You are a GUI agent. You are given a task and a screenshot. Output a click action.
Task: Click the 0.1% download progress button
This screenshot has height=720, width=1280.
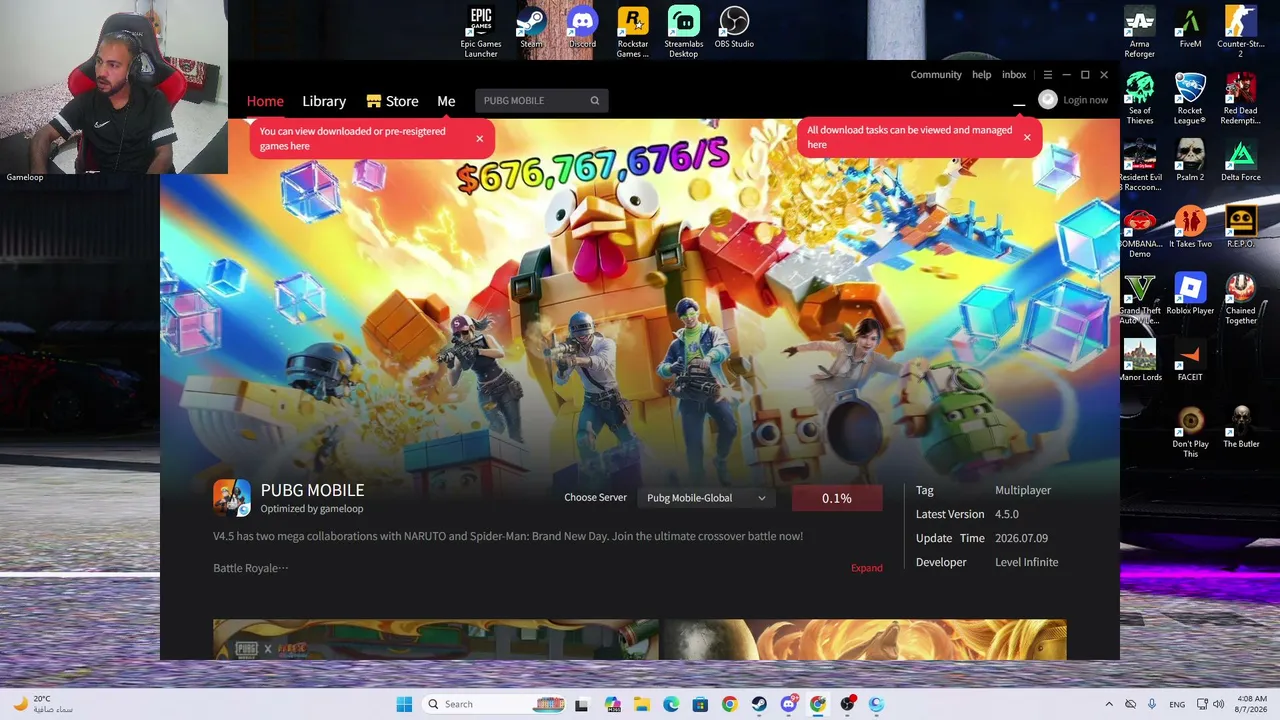[837, 498]
